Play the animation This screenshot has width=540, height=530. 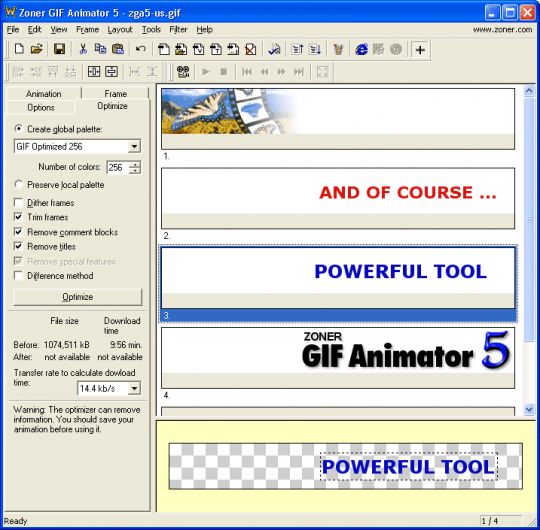tap(206, 72)
